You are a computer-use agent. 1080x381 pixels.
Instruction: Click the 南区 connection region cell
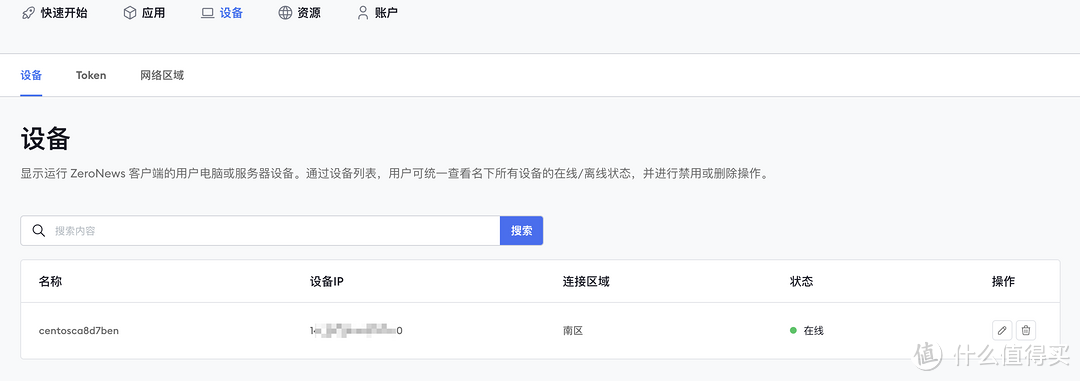(x=573, y=331)
